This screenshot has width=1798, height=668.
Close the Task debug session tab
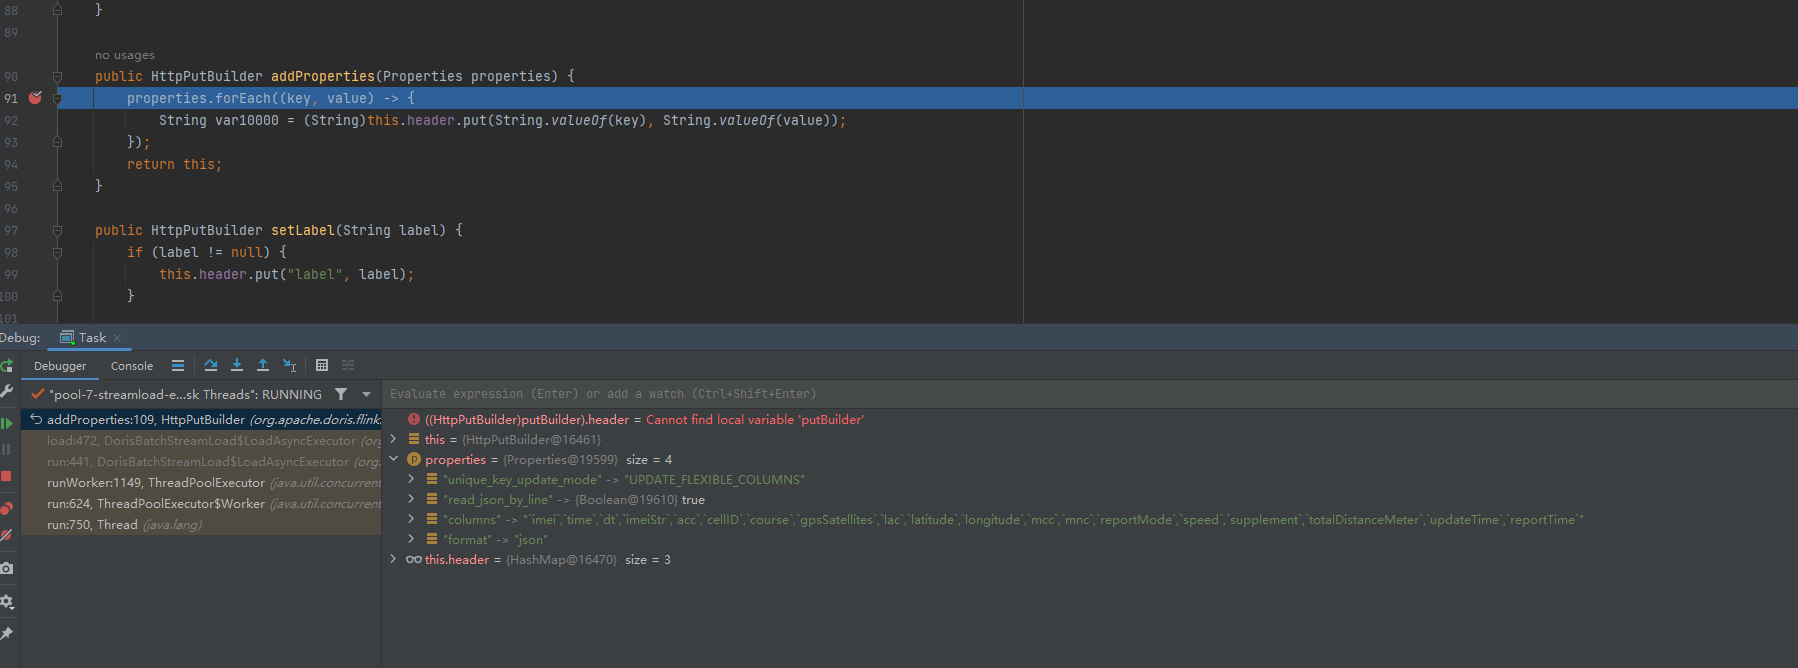coord(117,338)
